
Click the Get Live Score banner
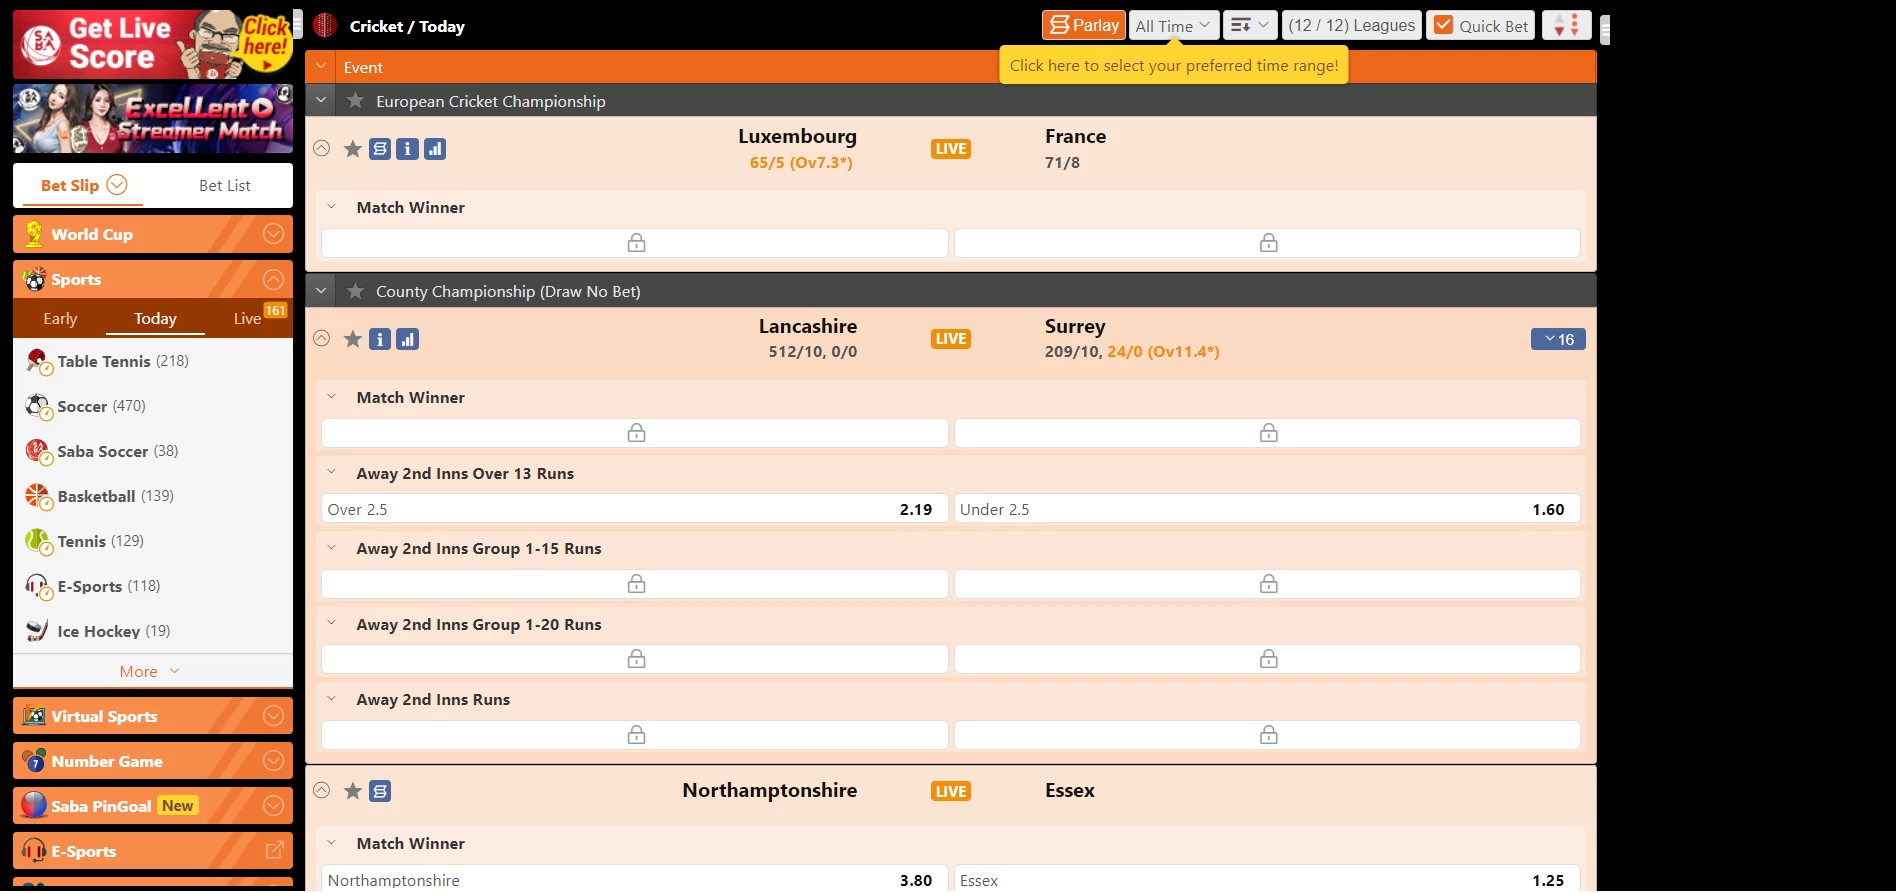153,44
